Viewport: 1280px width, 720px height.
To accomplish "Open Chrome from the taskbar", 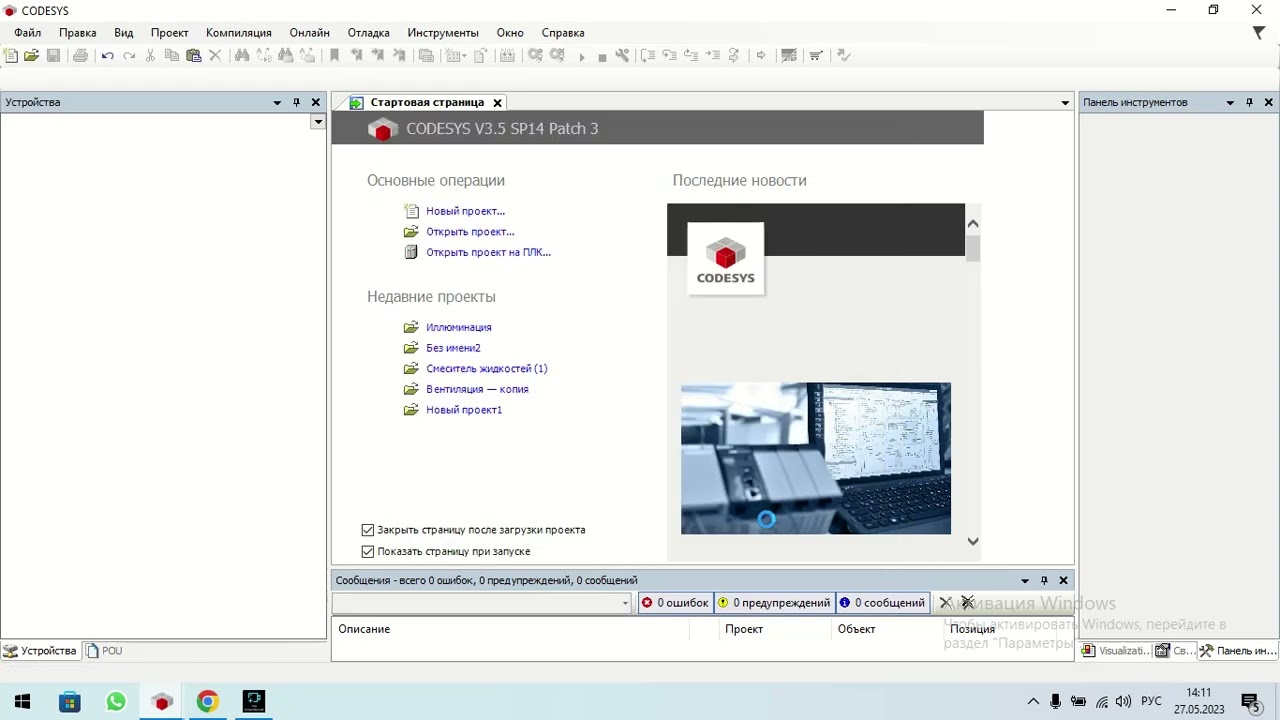I will (208, 701).
